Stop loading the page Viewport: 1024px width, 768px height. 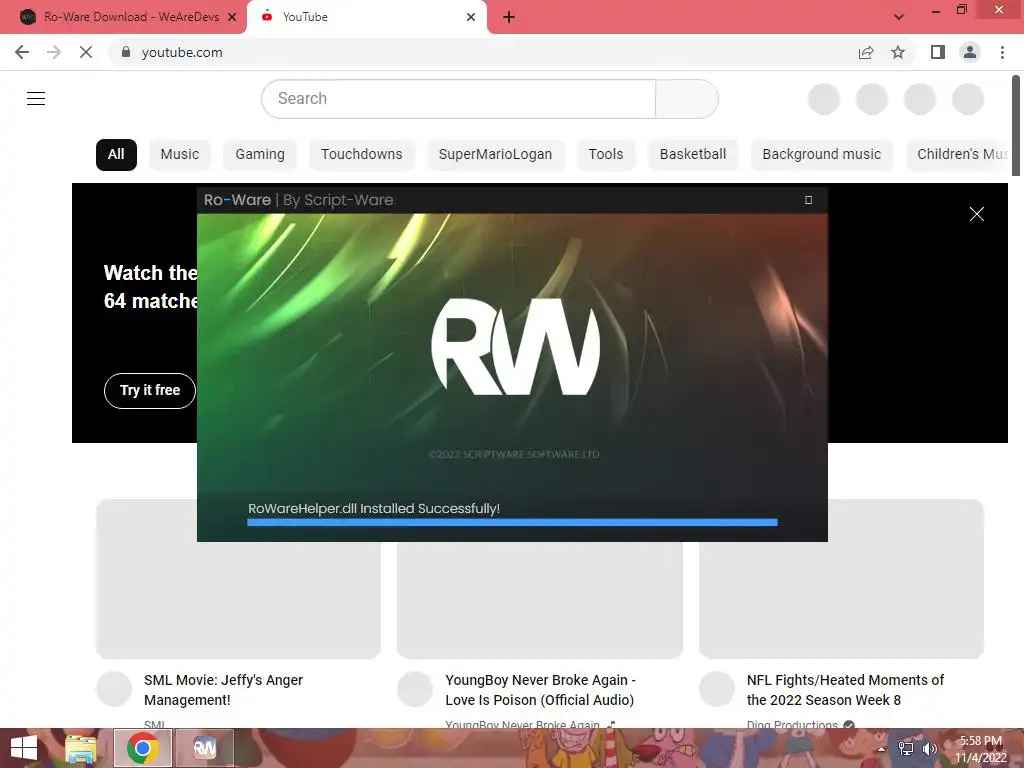(x=86, y=52)
